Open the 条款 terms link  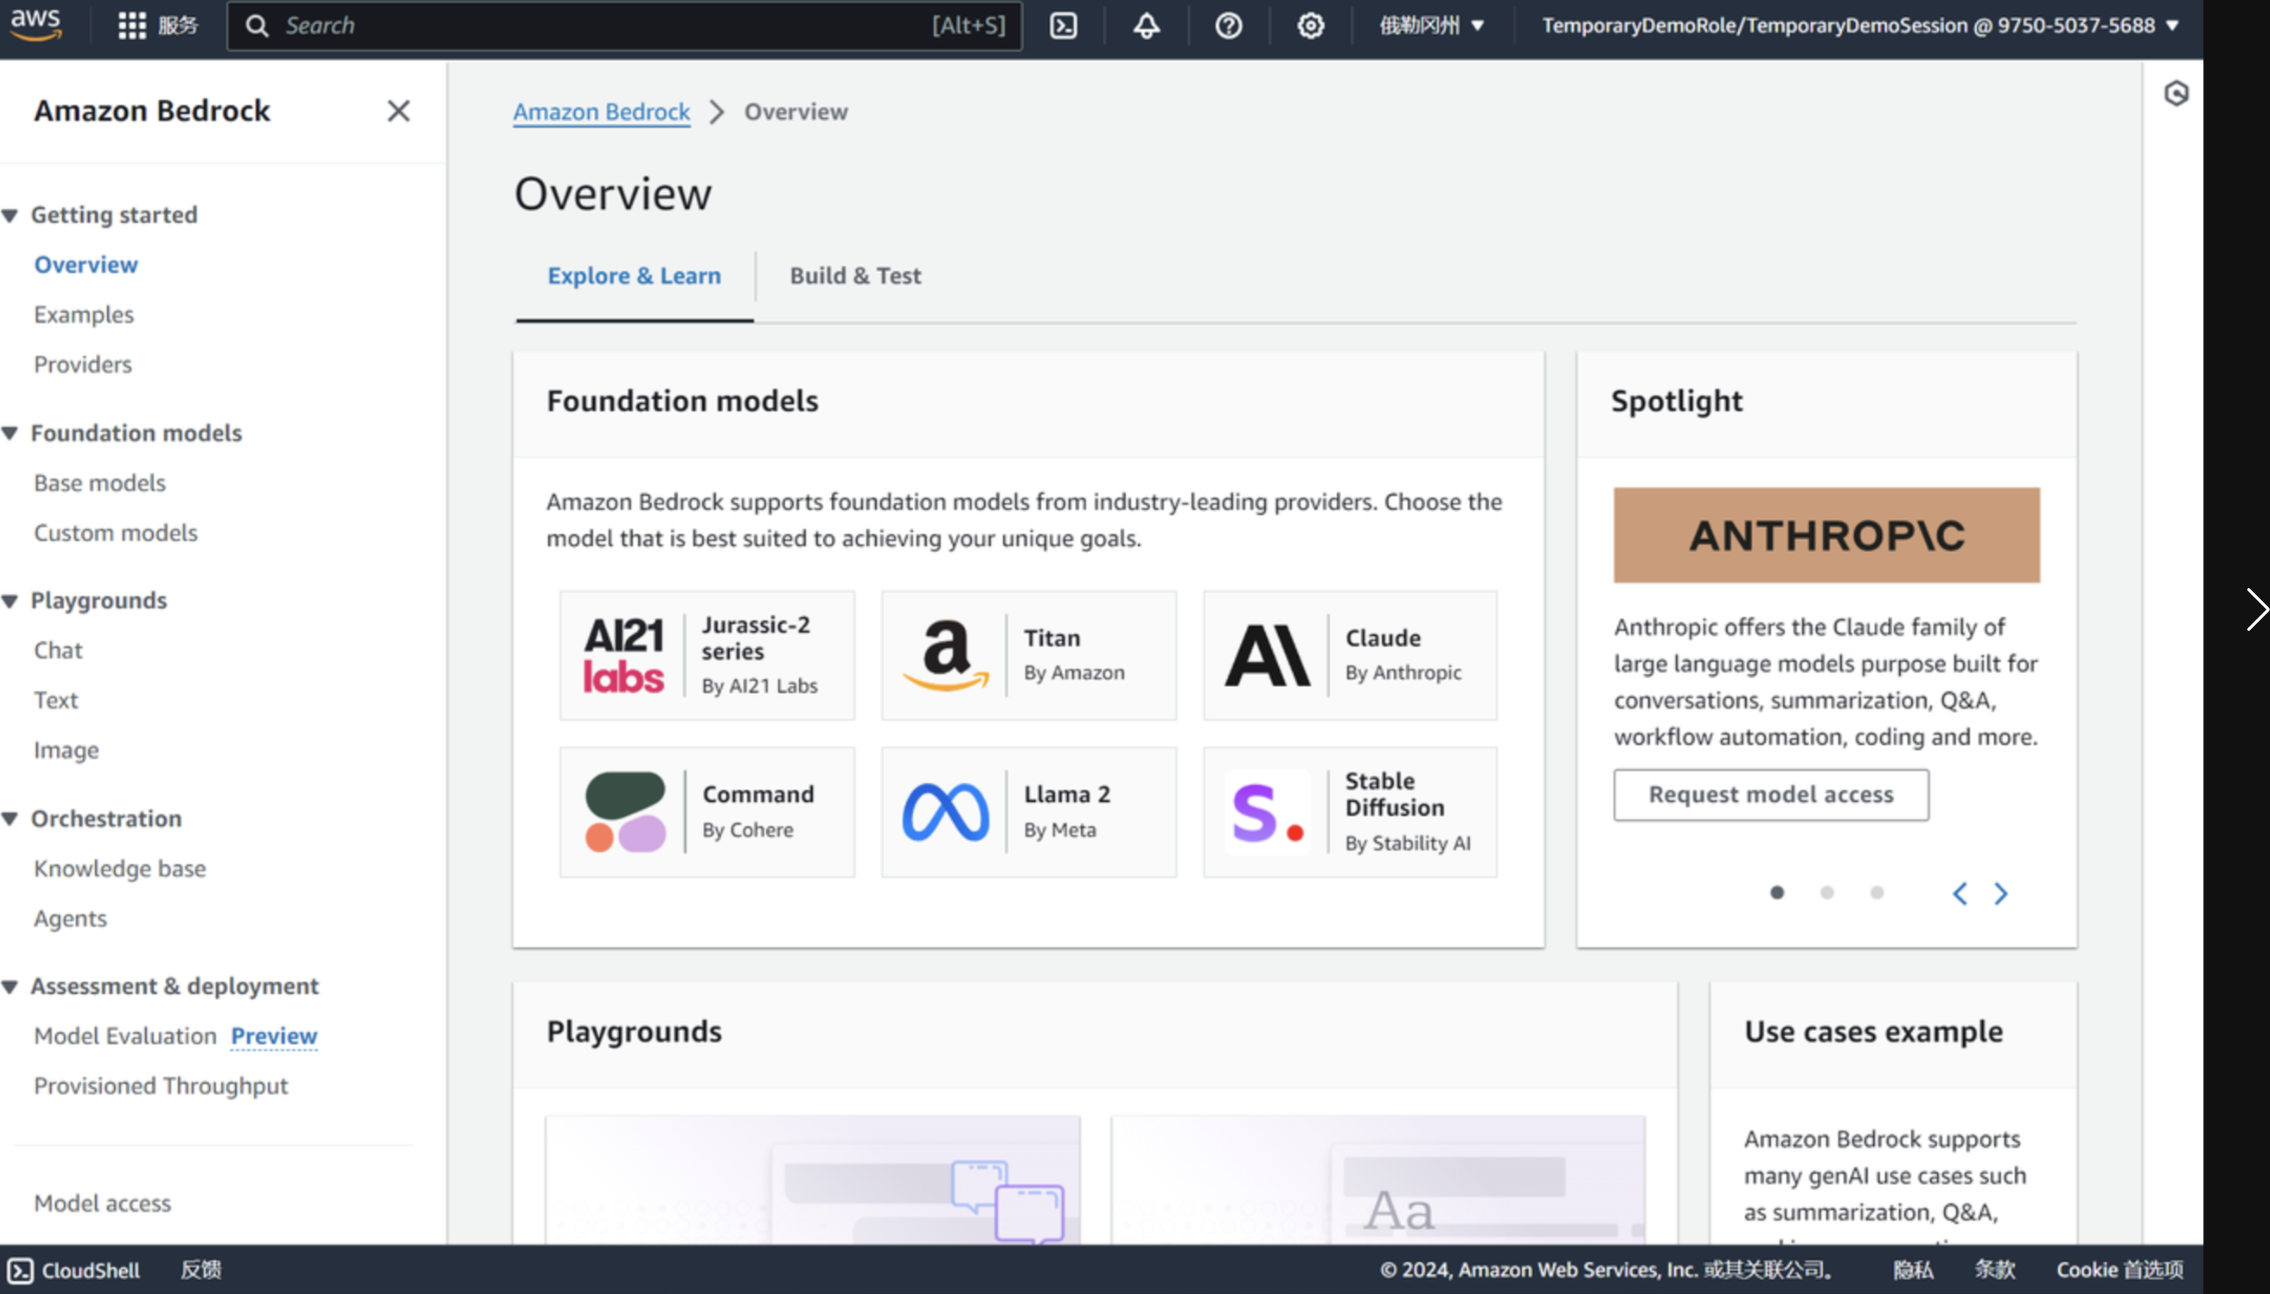pyautogui.click(x=1994, y=1270)
